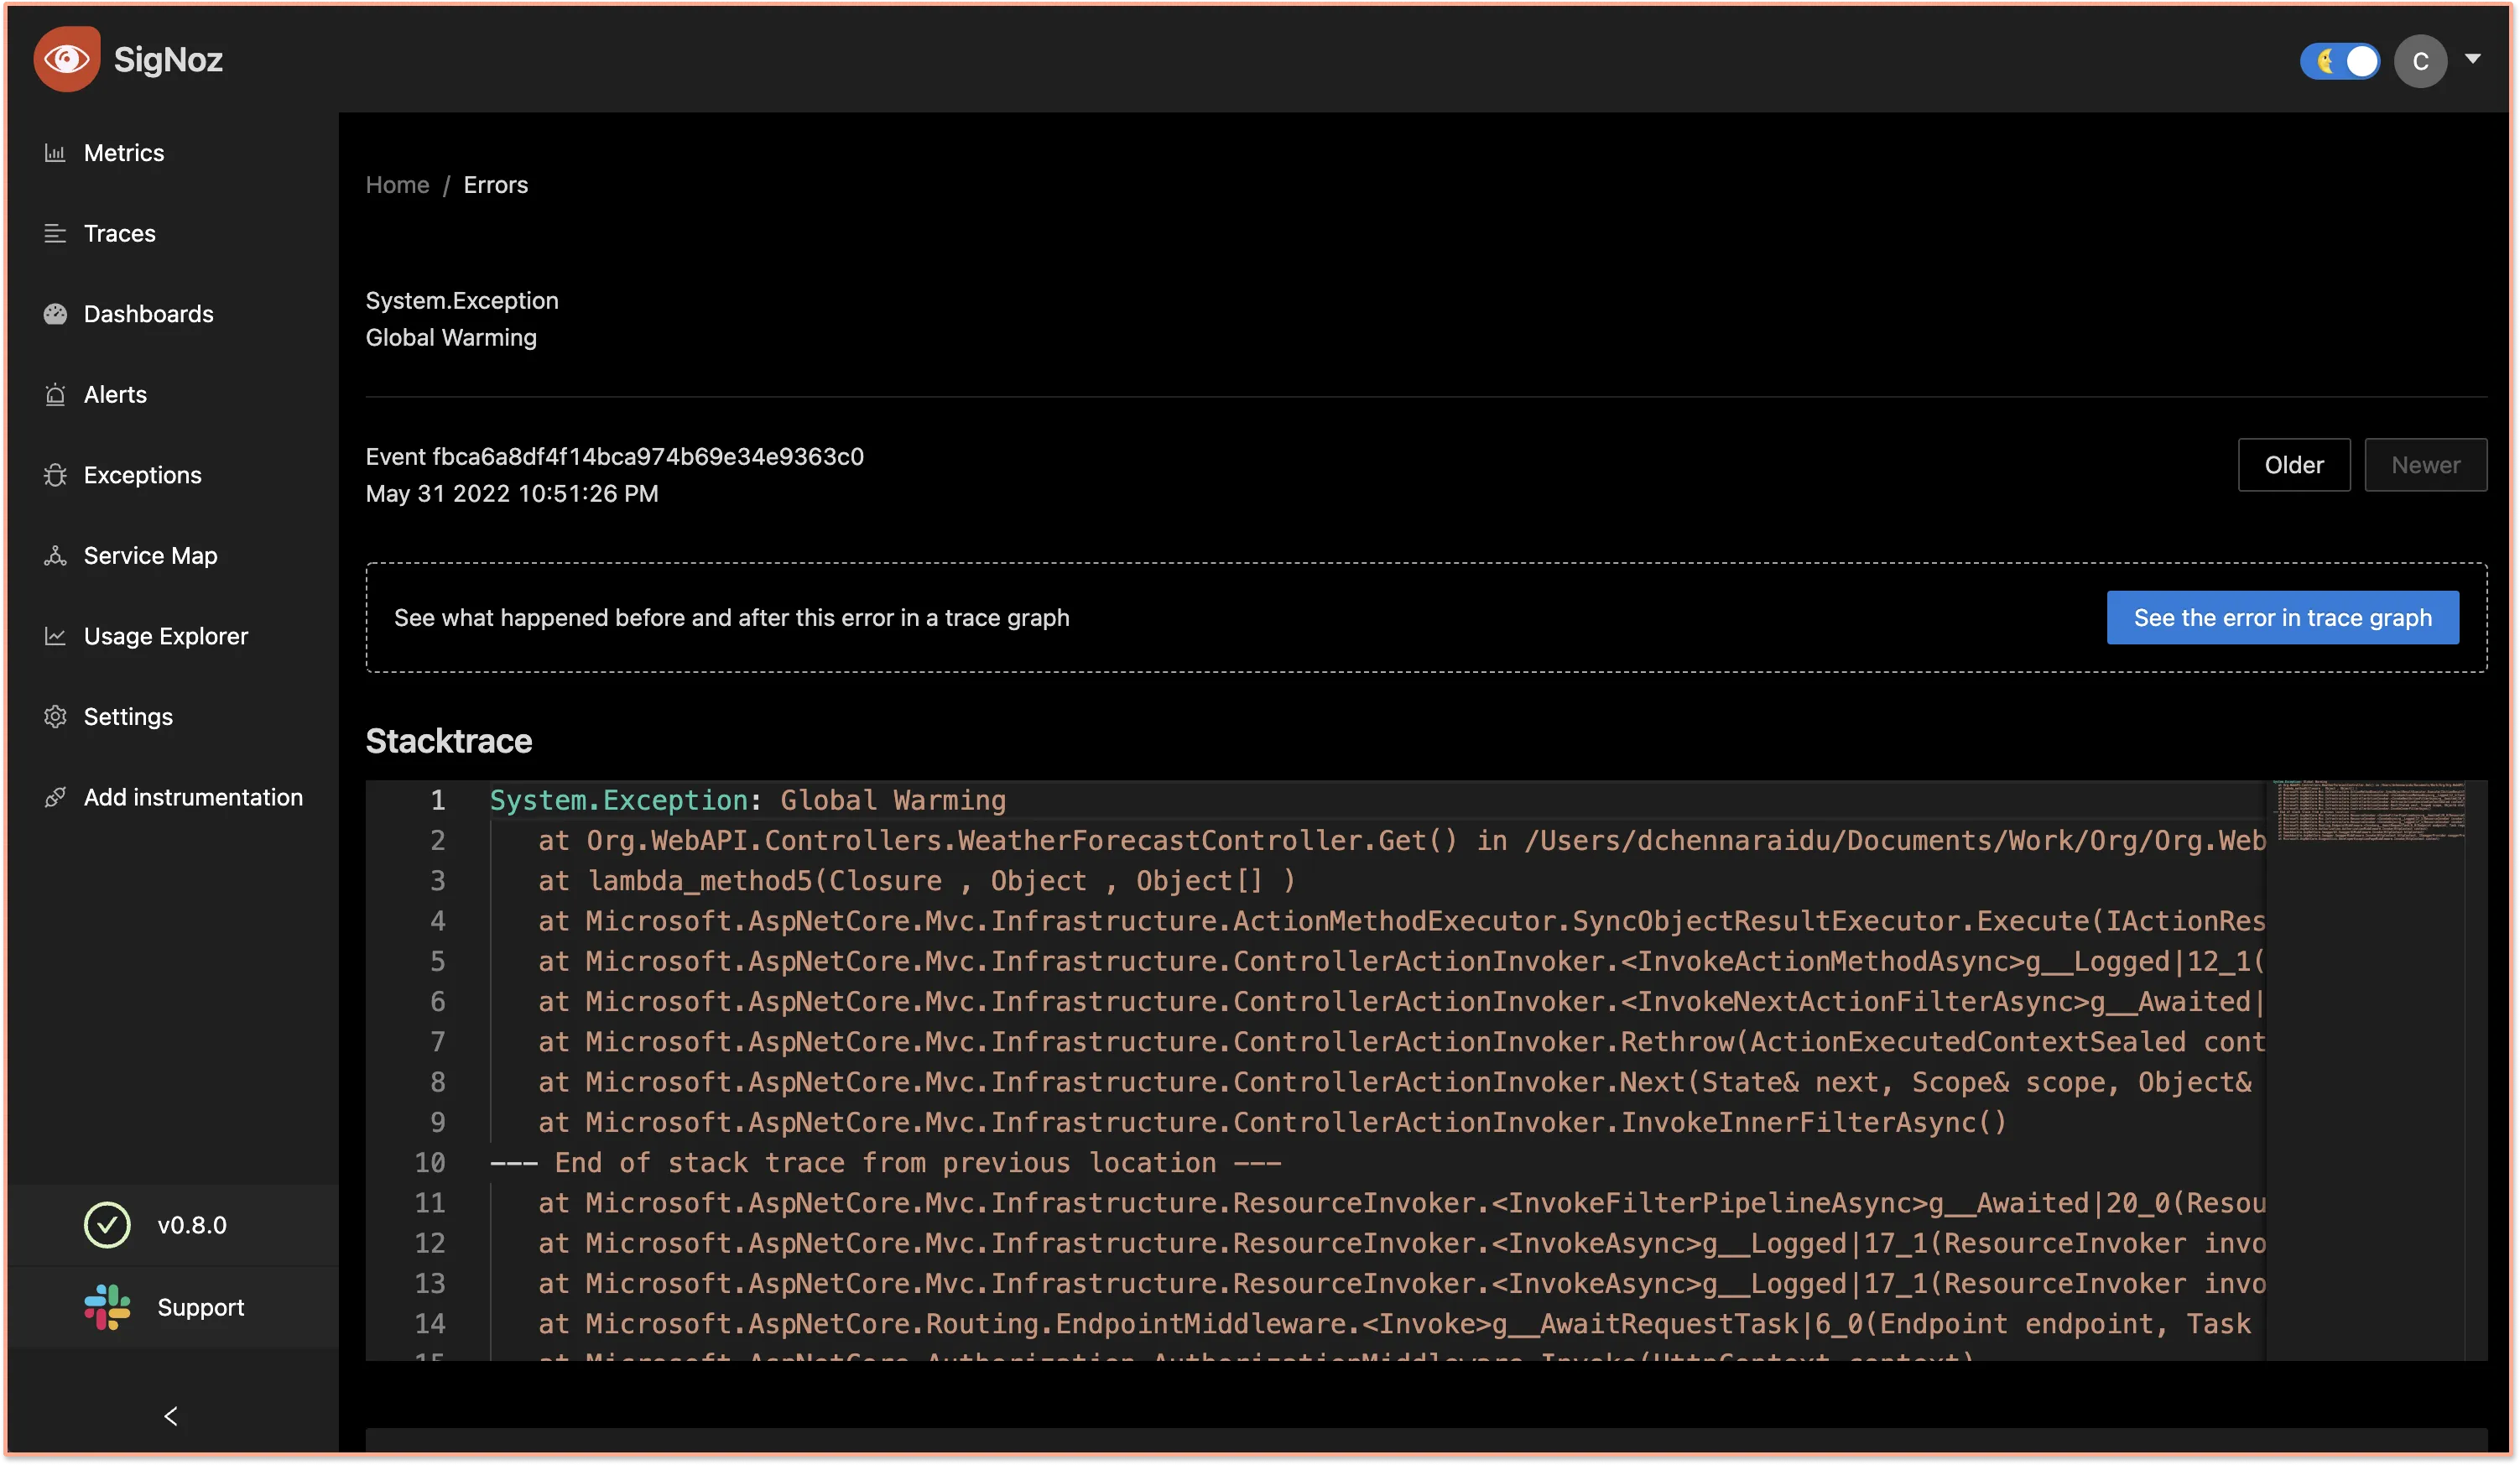
Task: Click the Newer event button
Action: point(2425,464)
